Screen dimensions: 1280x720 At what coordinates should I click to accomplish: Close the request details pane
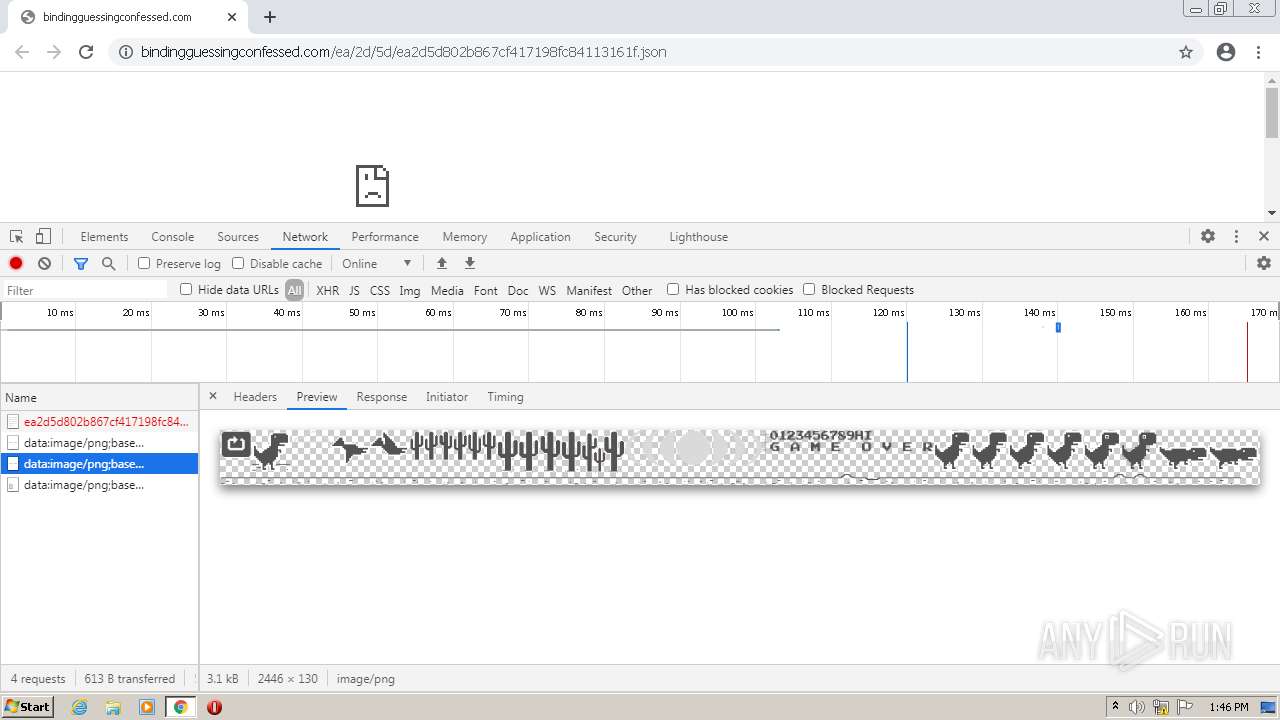coord(213,396)
